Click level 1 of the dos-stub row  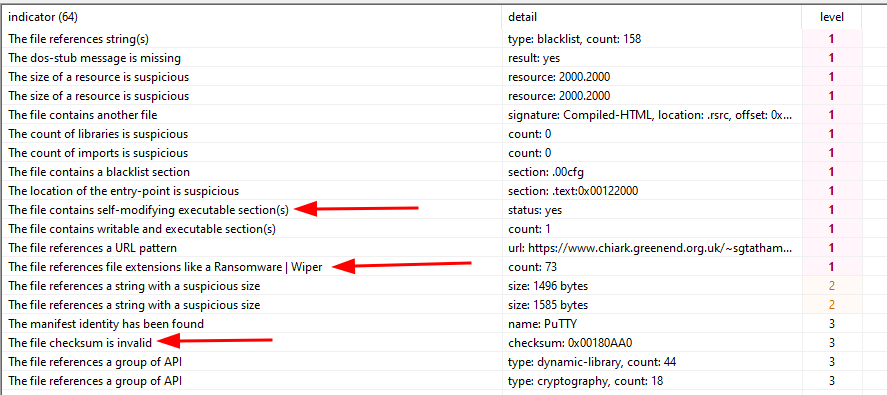pos(832,58)
